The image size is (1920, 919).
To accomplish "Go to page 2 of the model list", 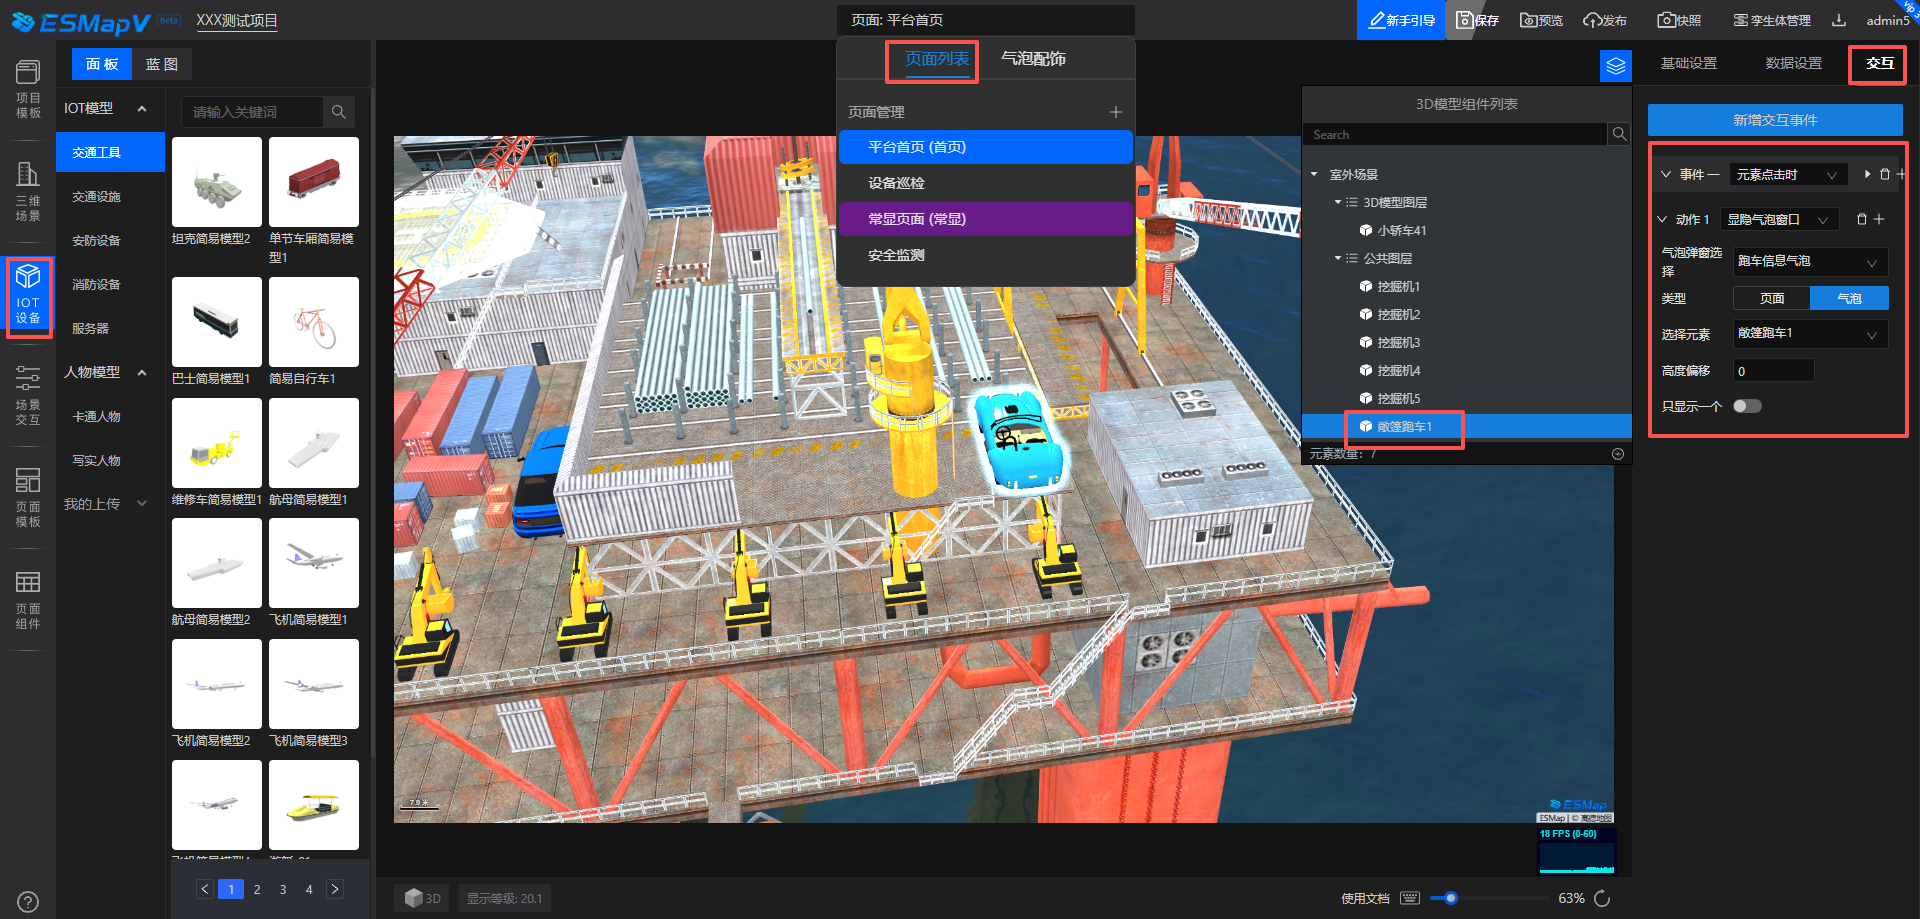I will (x=257, y=889).
